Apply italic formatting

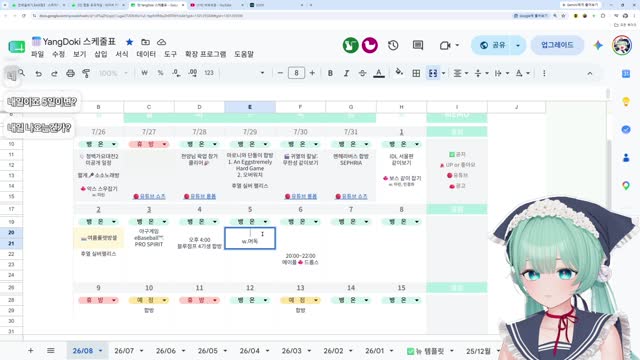[x=346, y=73]
